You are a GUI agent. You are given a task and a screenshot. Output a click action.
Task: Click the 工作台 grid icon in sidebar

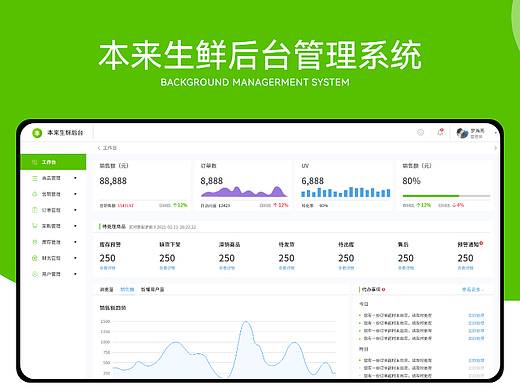pos(34,162)
